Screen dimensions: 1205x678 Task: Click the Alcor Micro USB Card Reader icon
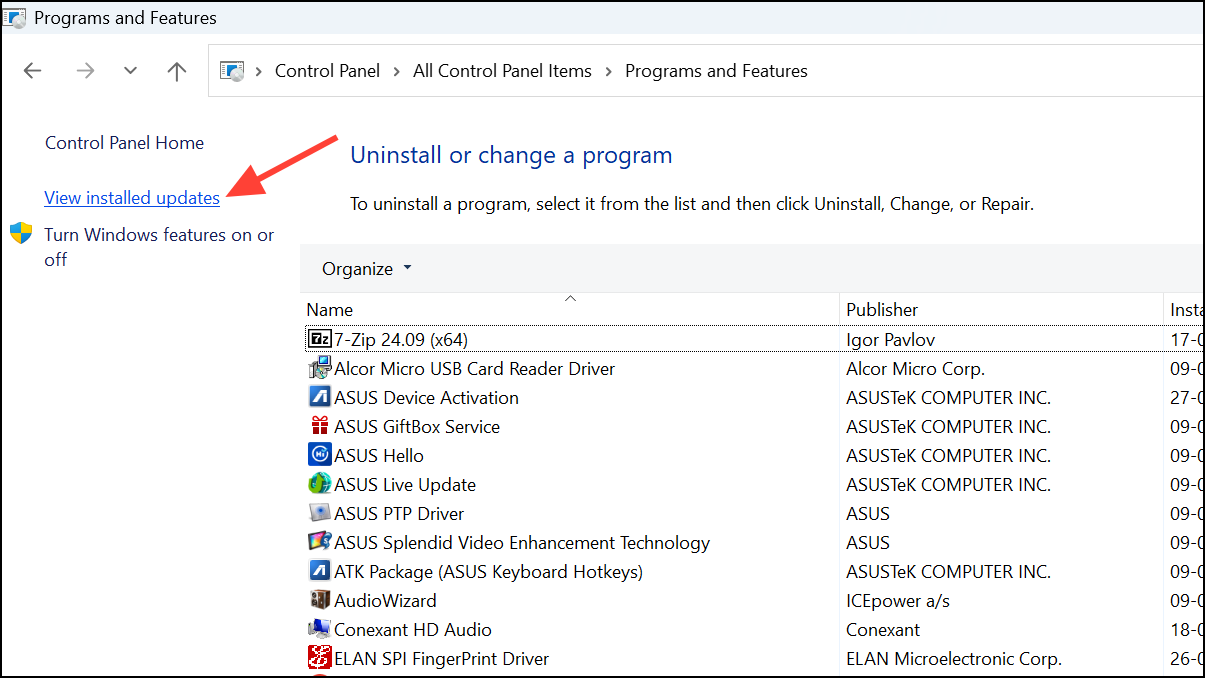[319, 368]
